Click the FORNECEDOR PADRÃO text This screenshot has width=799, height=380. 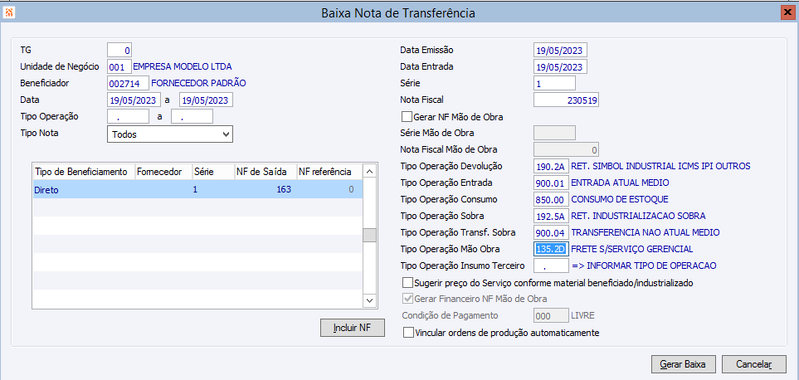(x=199, y=83)
